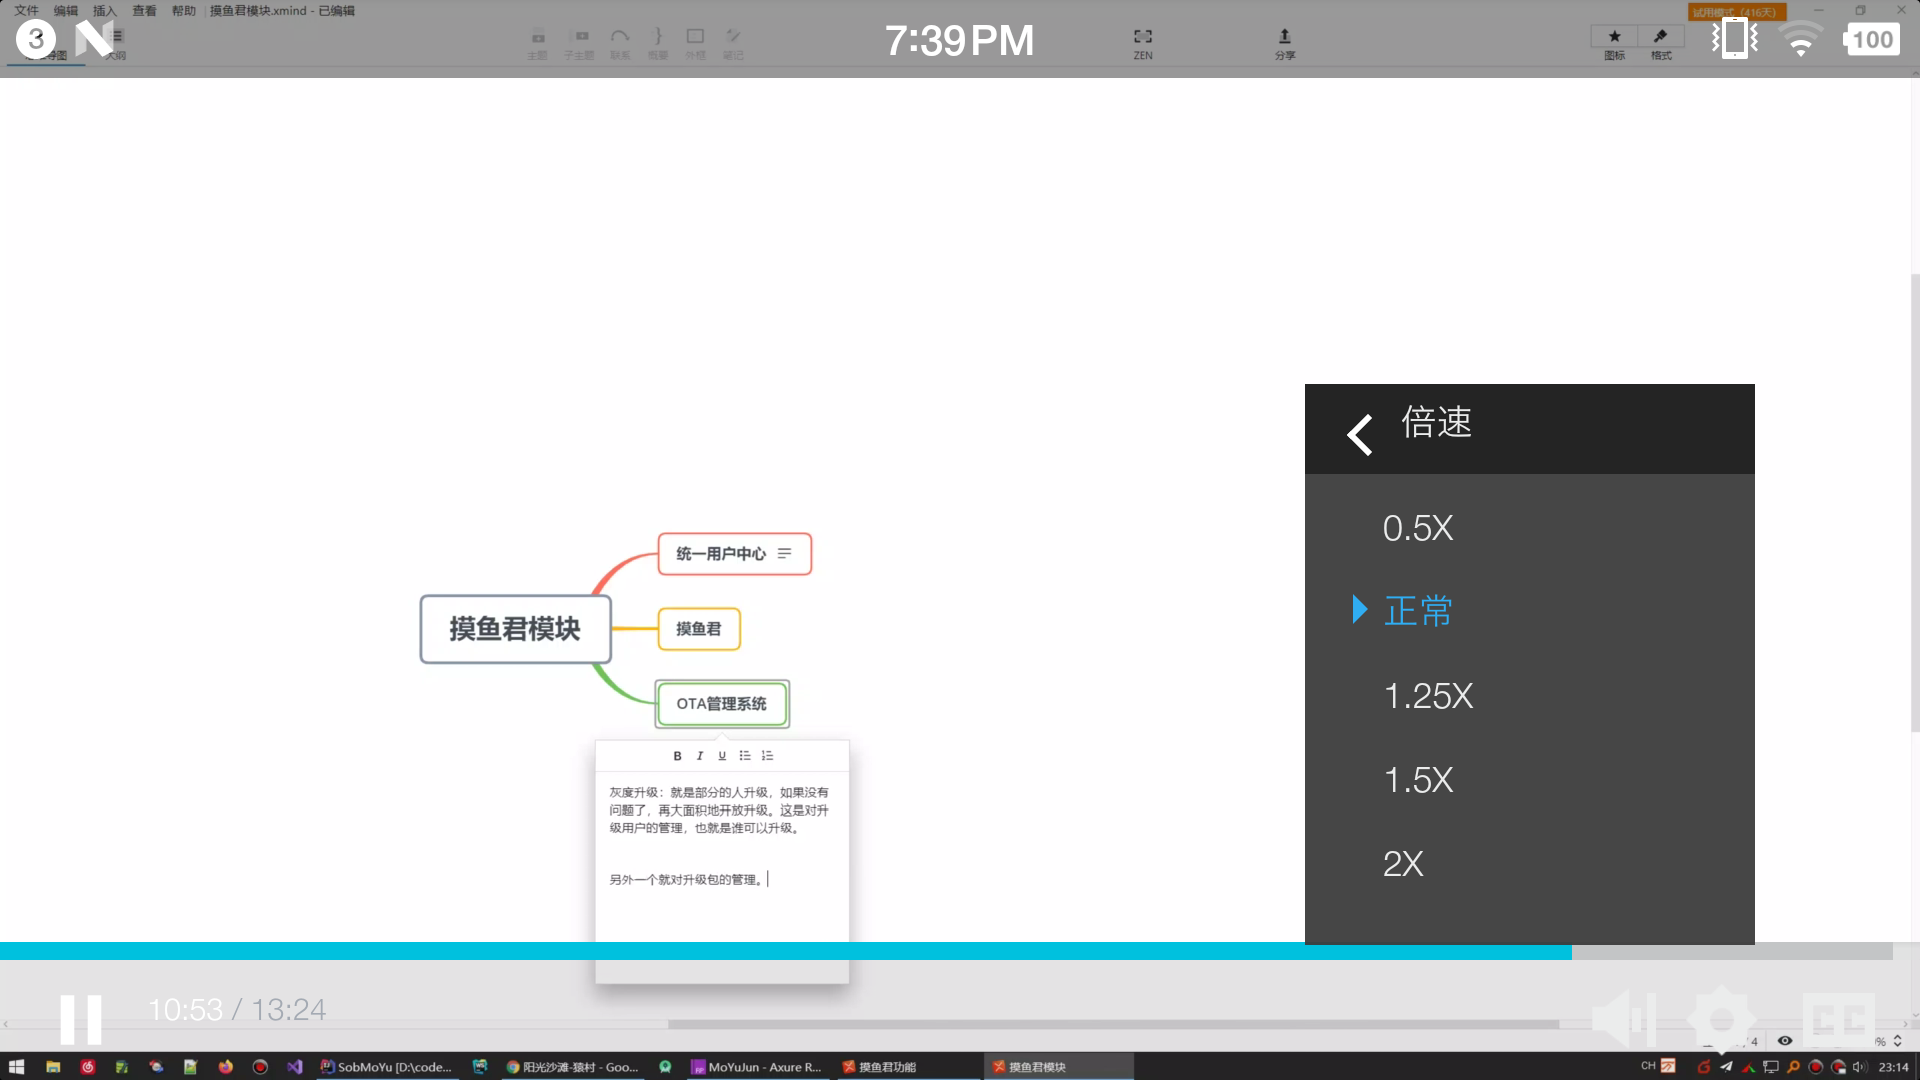Choose 1.25X playback speed
Image resolution: width=1920 pixels, height=1080 pixels.
click(1428, 696)
